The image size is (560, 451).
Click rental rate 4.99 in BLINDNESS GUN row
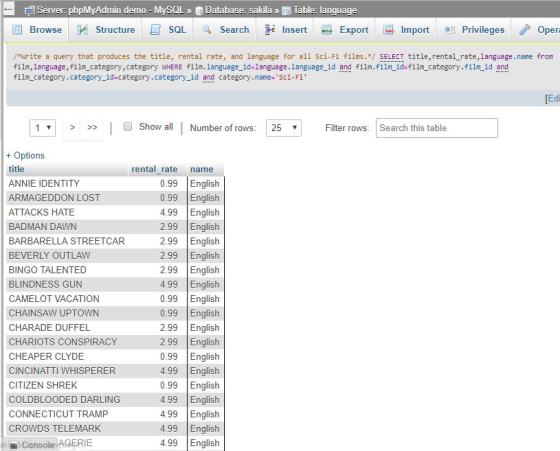point(169,285)
